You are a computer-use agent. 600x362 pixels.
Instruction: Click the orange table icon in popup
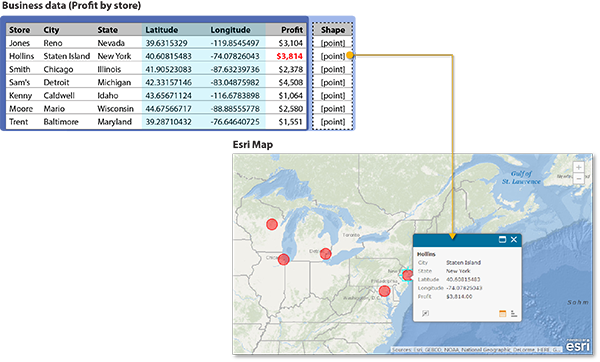[x=502, y=313]
